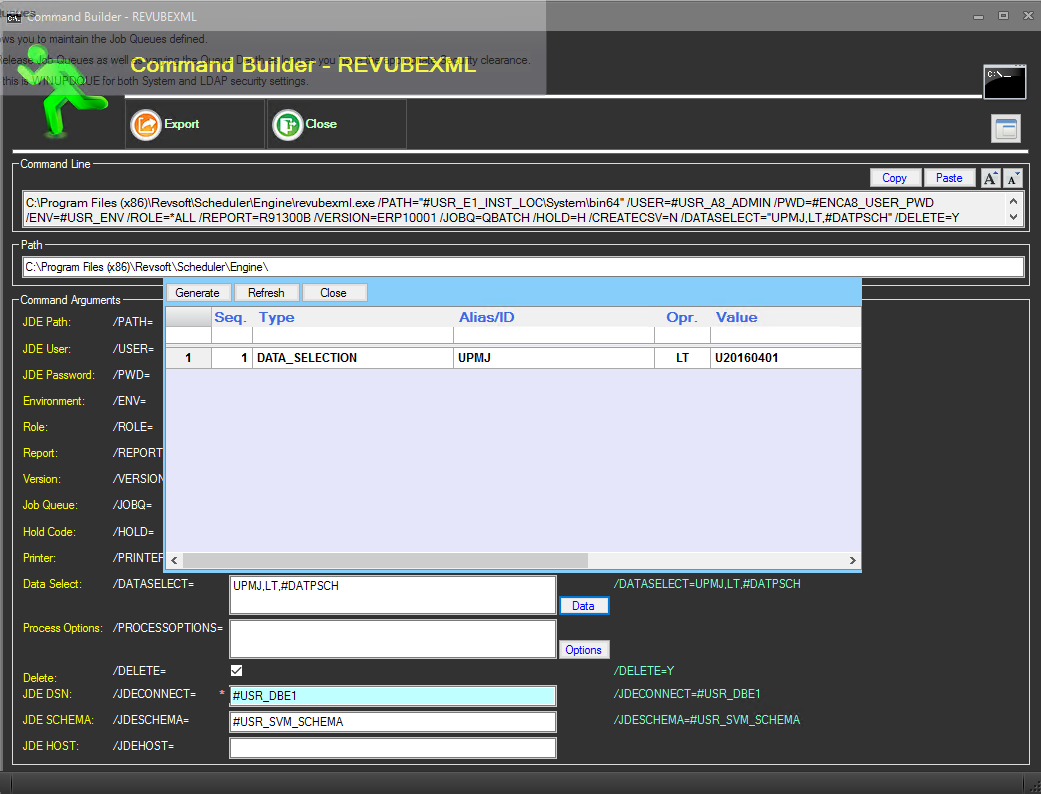Open the command prompt (C:\) icon

click(1004, 82)
